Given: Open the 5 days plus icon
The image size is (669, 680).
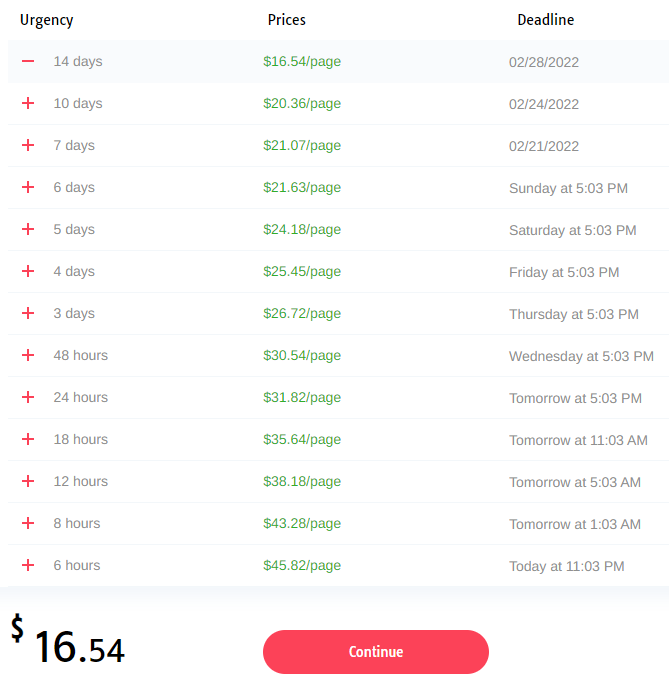Looking at the screenshot, I should (x=28, y=229).
